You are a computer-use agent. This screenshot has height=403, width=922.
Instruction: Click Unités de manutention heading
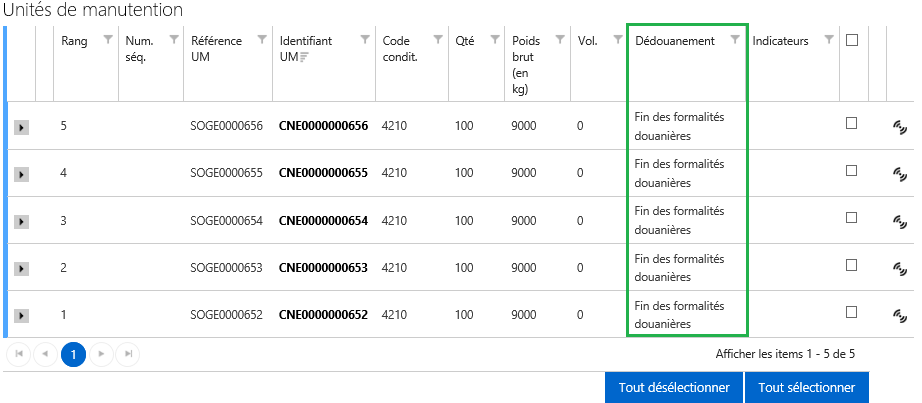pos(93,10)
